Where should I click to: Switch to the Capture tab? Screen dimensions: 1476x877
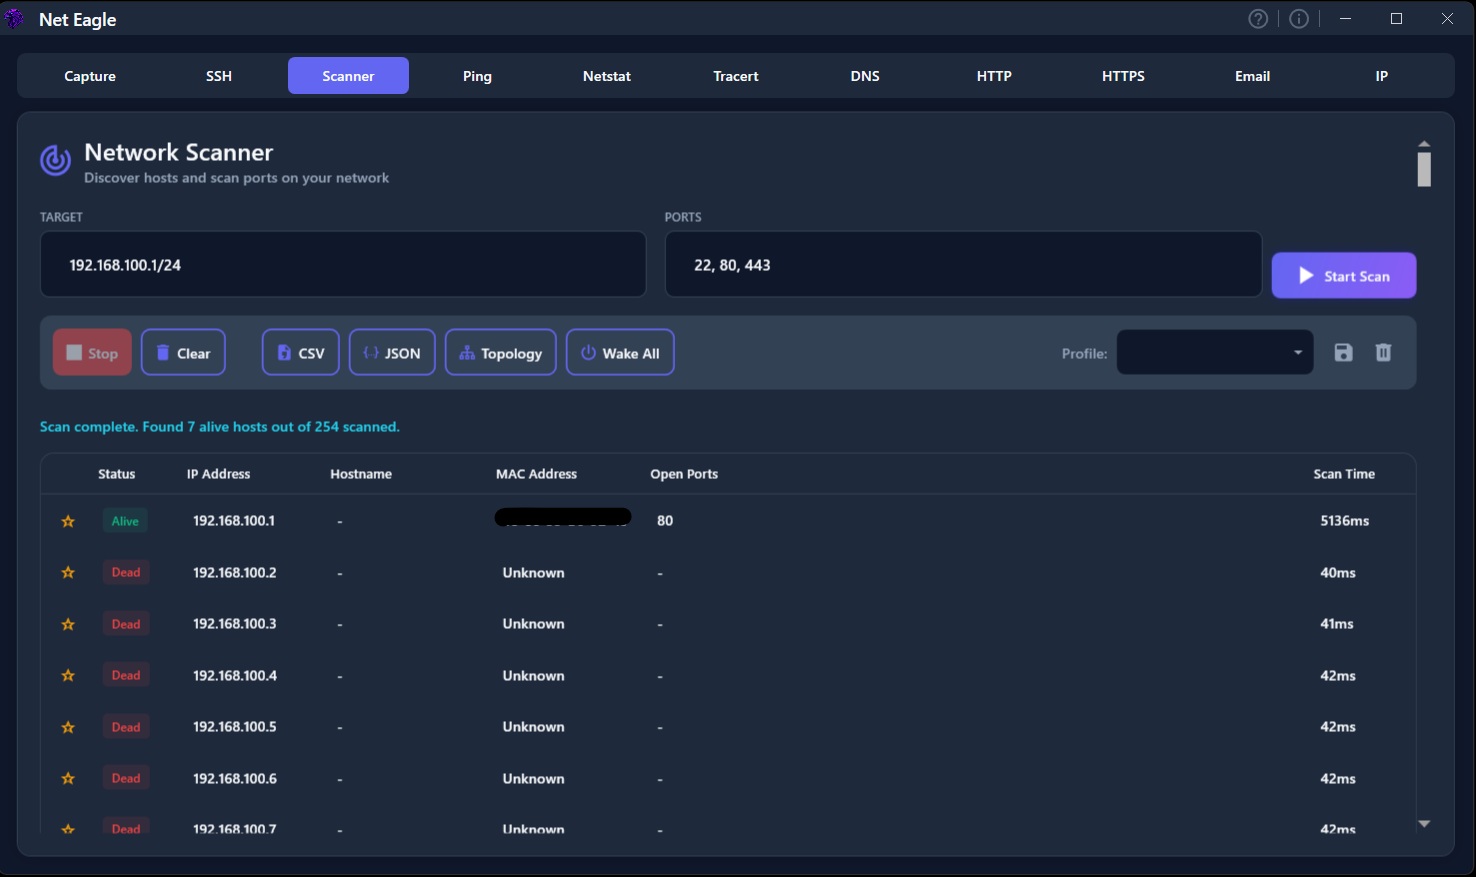pos(89,75)
